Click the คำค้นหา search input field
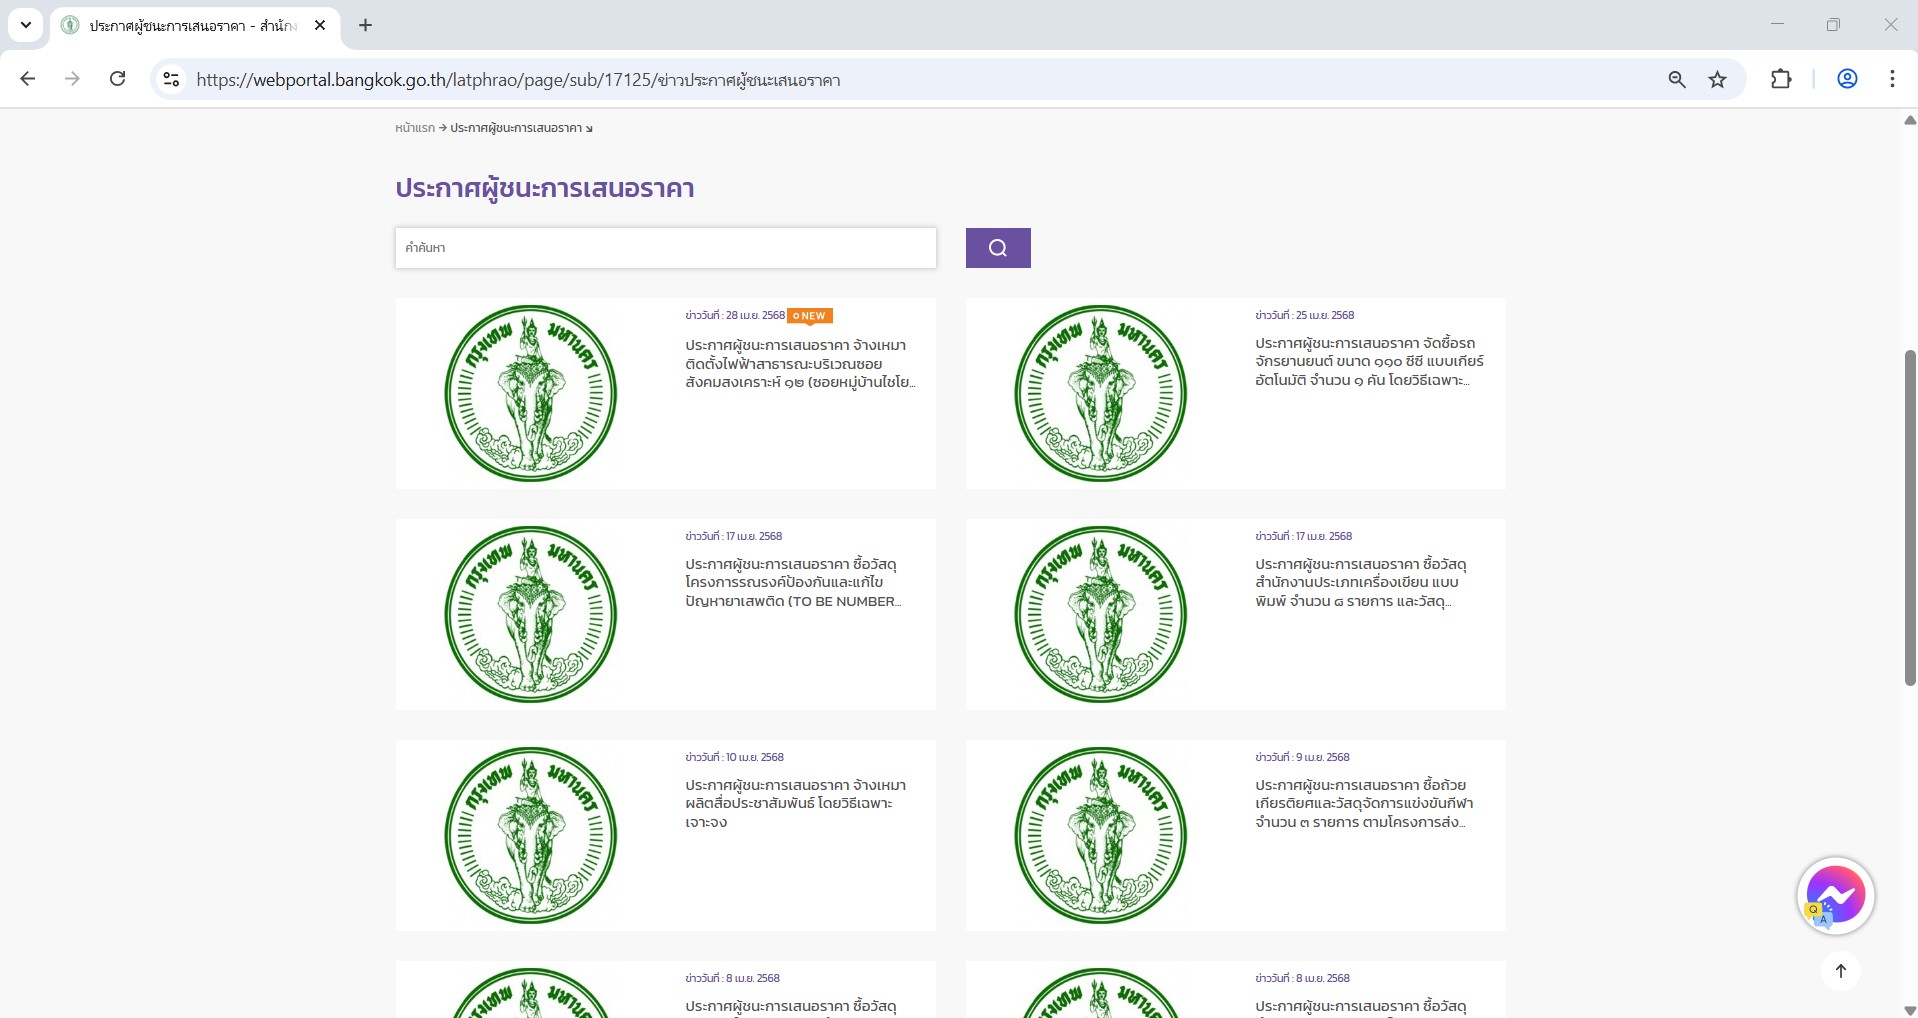 (x=666, y=248)
